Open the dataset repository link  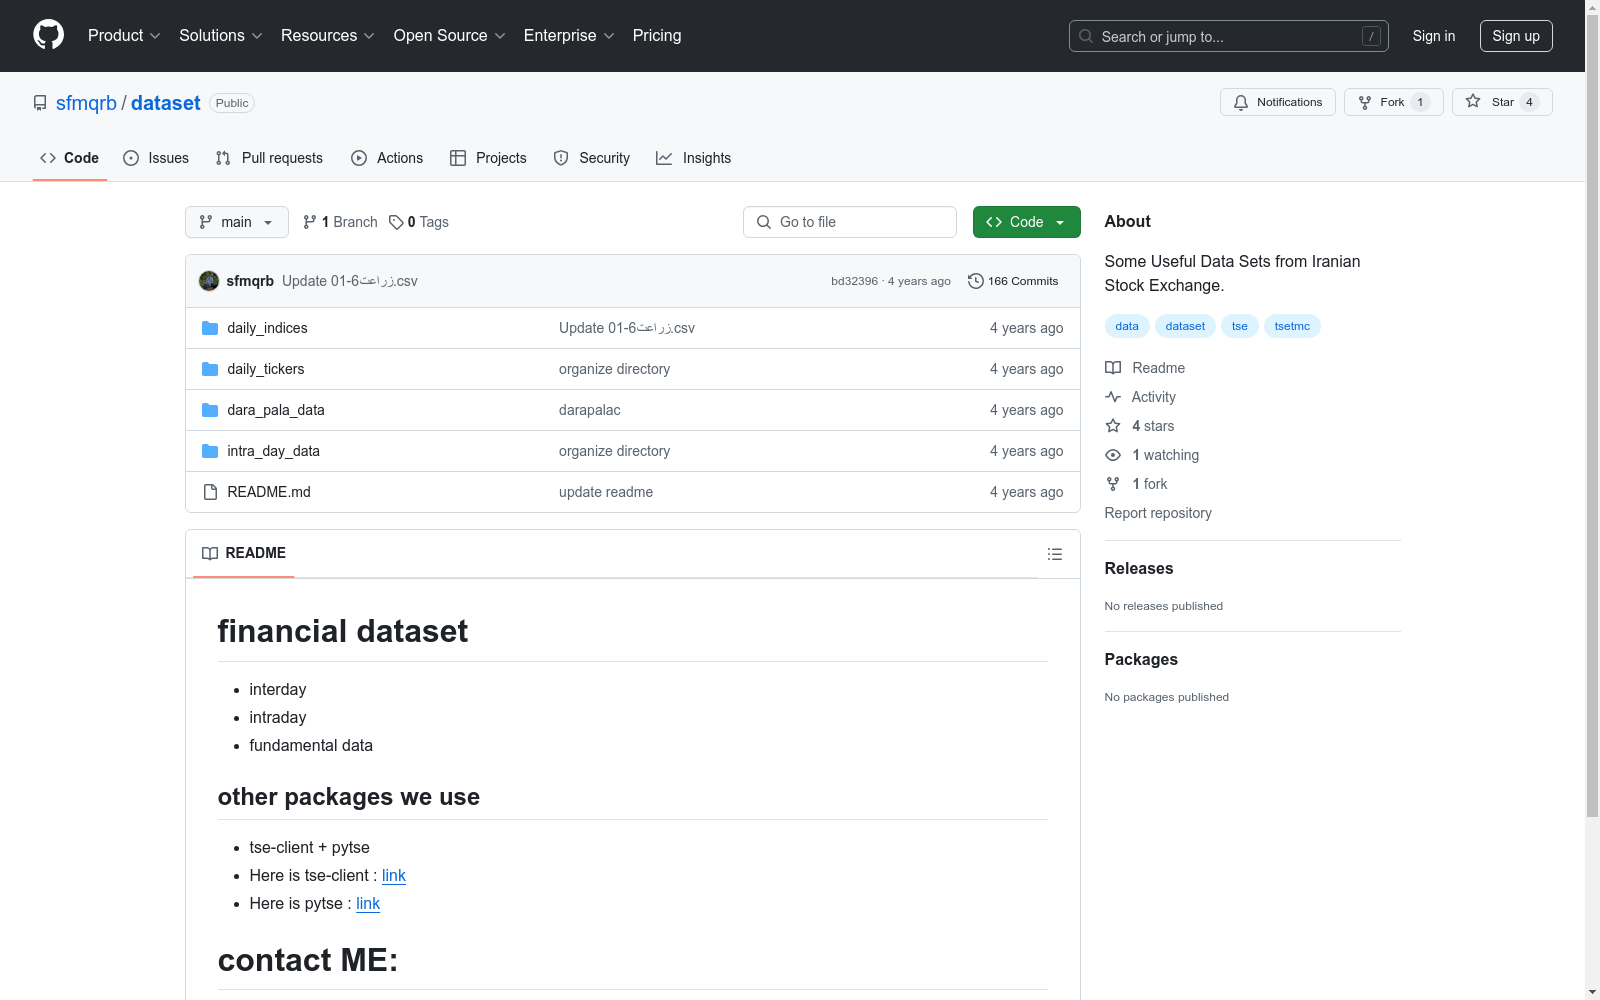pyautogui.click(x=166, y=103)
